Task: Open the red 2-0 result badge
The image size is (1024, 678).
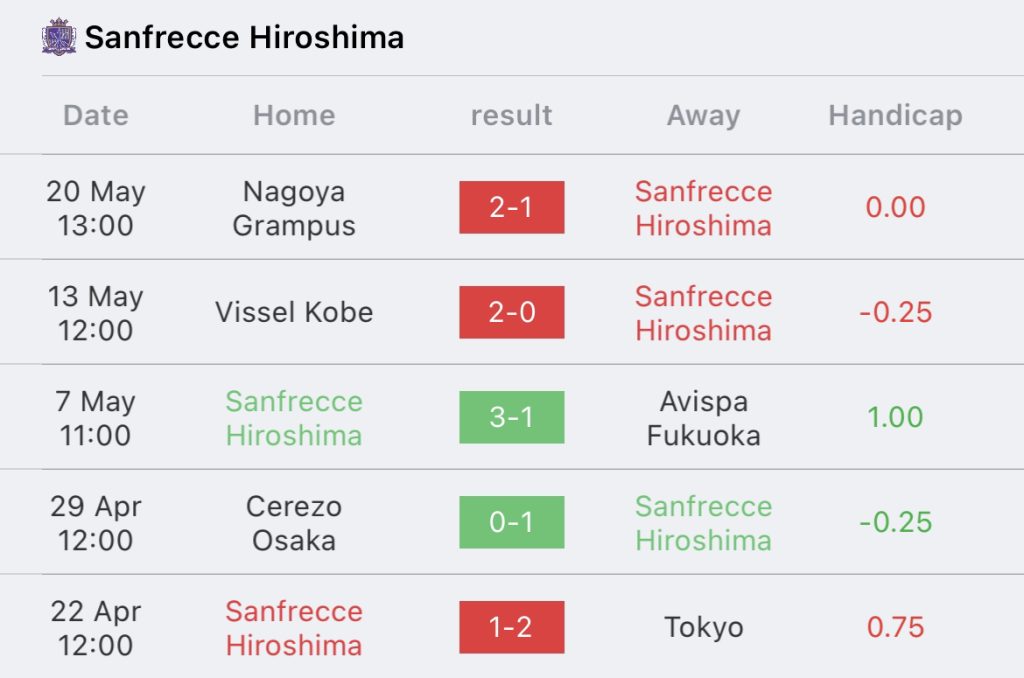Action: (x=512, y=312)
